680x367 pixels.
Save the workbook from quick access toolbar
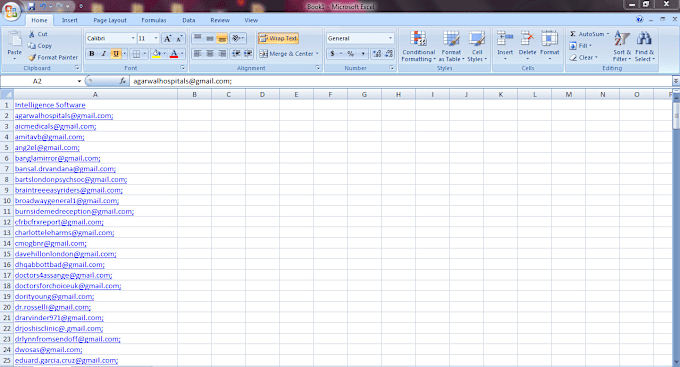tap(31, 7)
